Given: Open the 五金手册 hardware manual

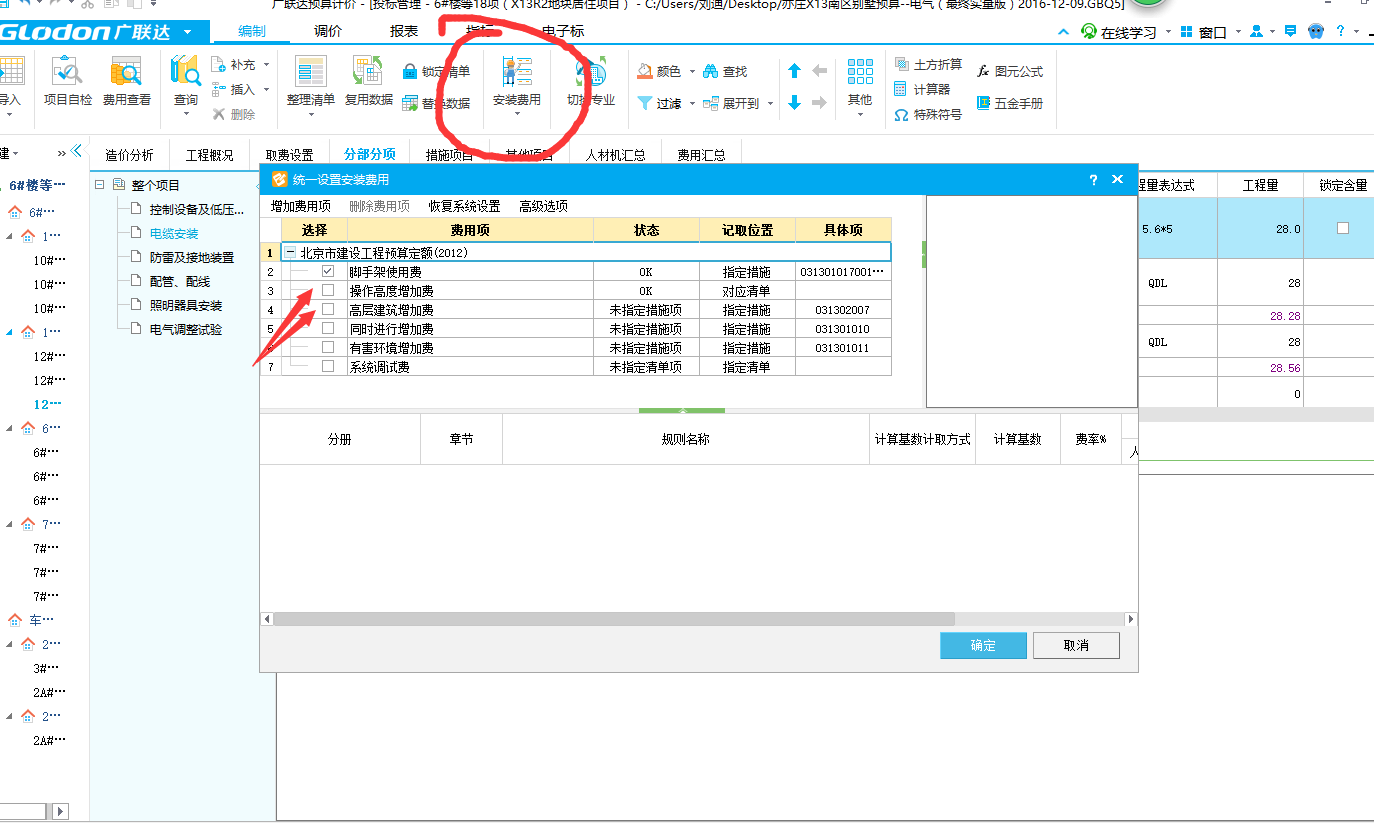Looking at the screenshot, I should click(x=1010, y=103).
